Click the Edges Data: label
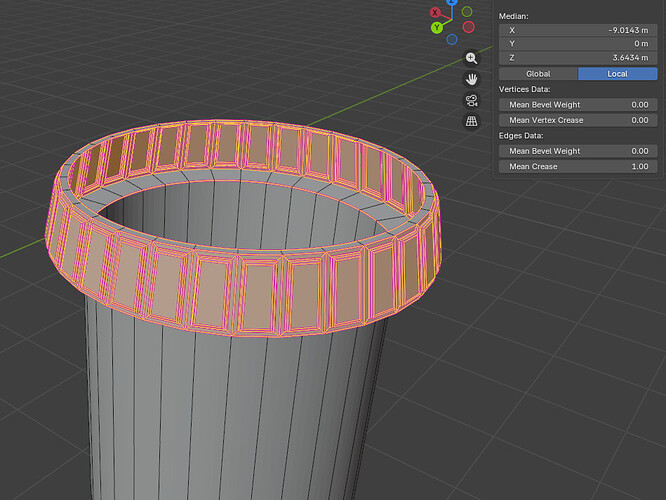This screenshot has width=666, height=500. 521,136
